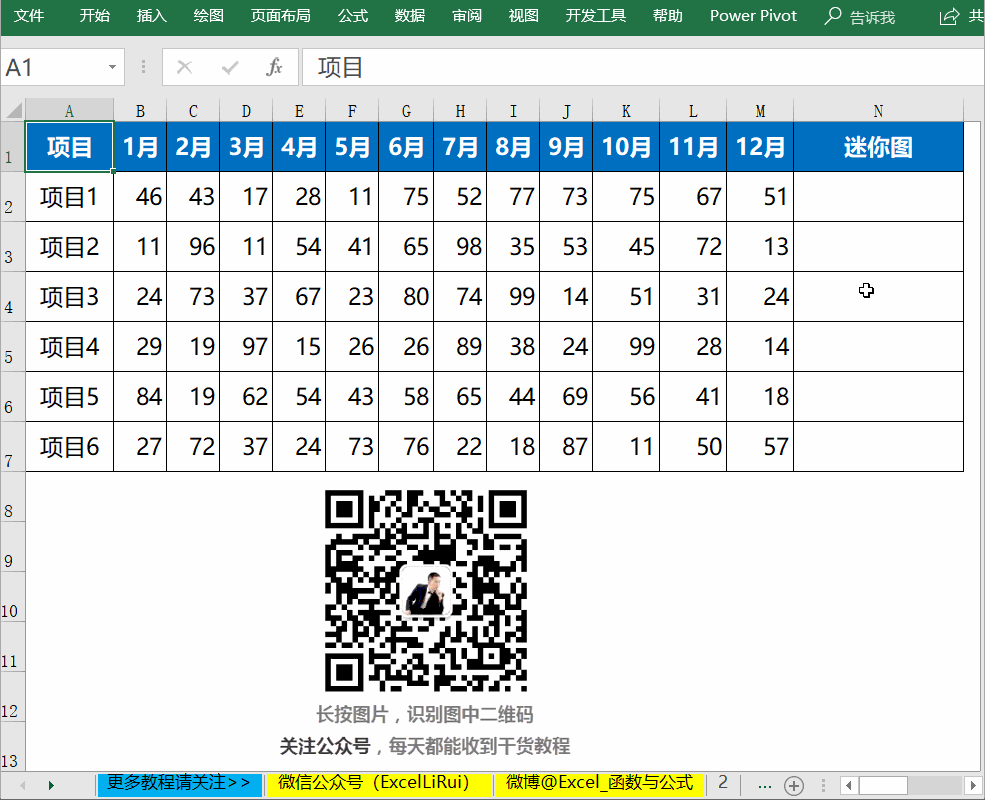Open the Power Pivot ribbon tab
The width and height of the screenshot is (985, 800).
pos(753,16)
